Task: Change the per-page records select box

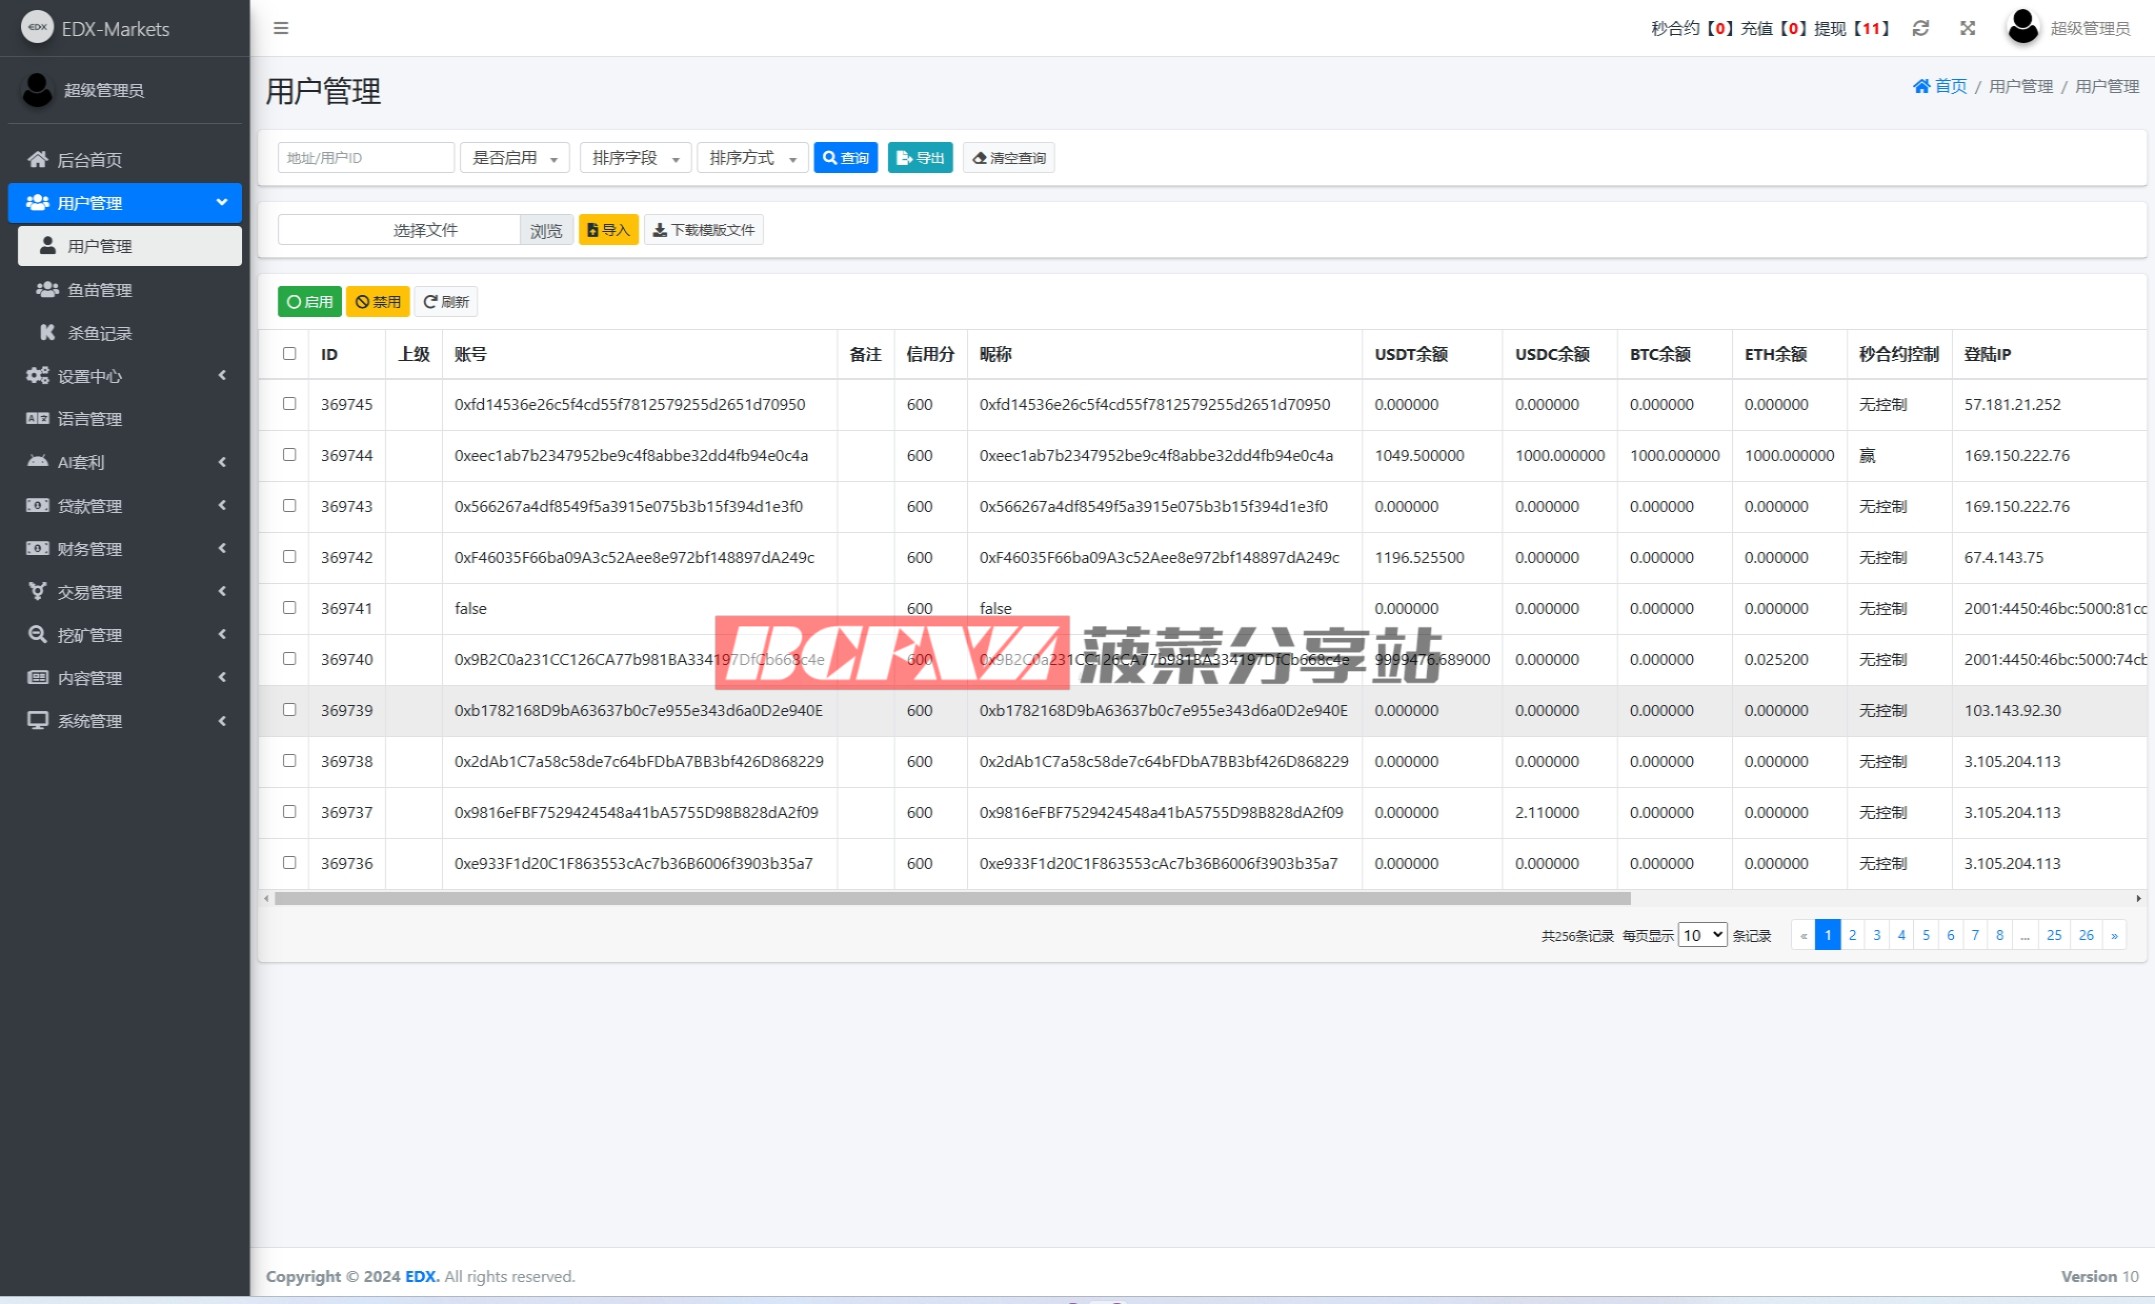Action: [1702, 935]
